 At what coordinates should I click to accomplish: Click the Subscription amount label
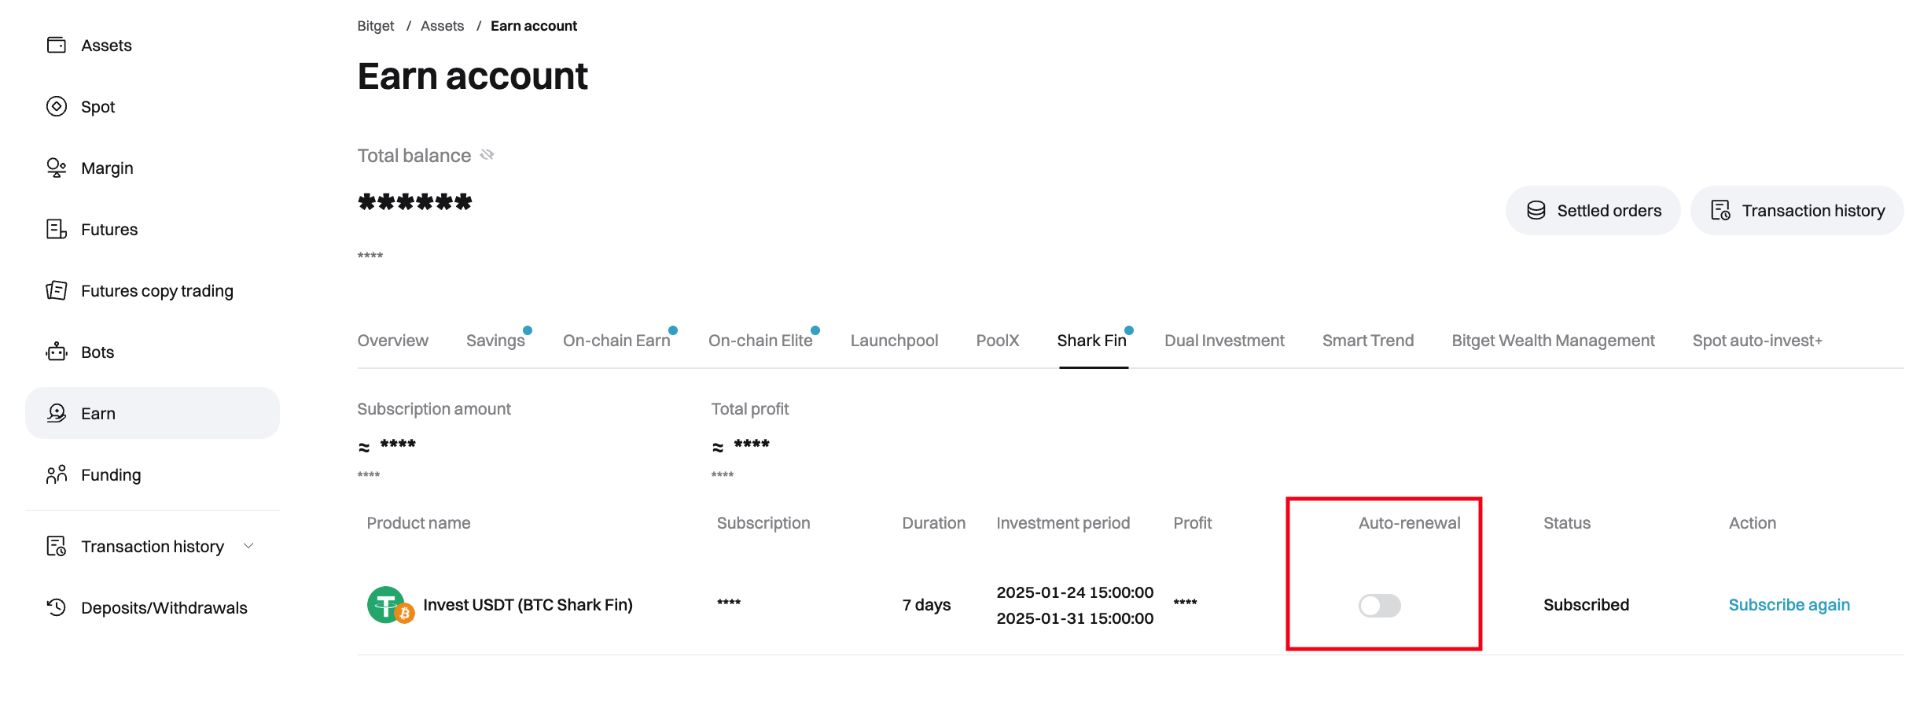click(434, 409)
